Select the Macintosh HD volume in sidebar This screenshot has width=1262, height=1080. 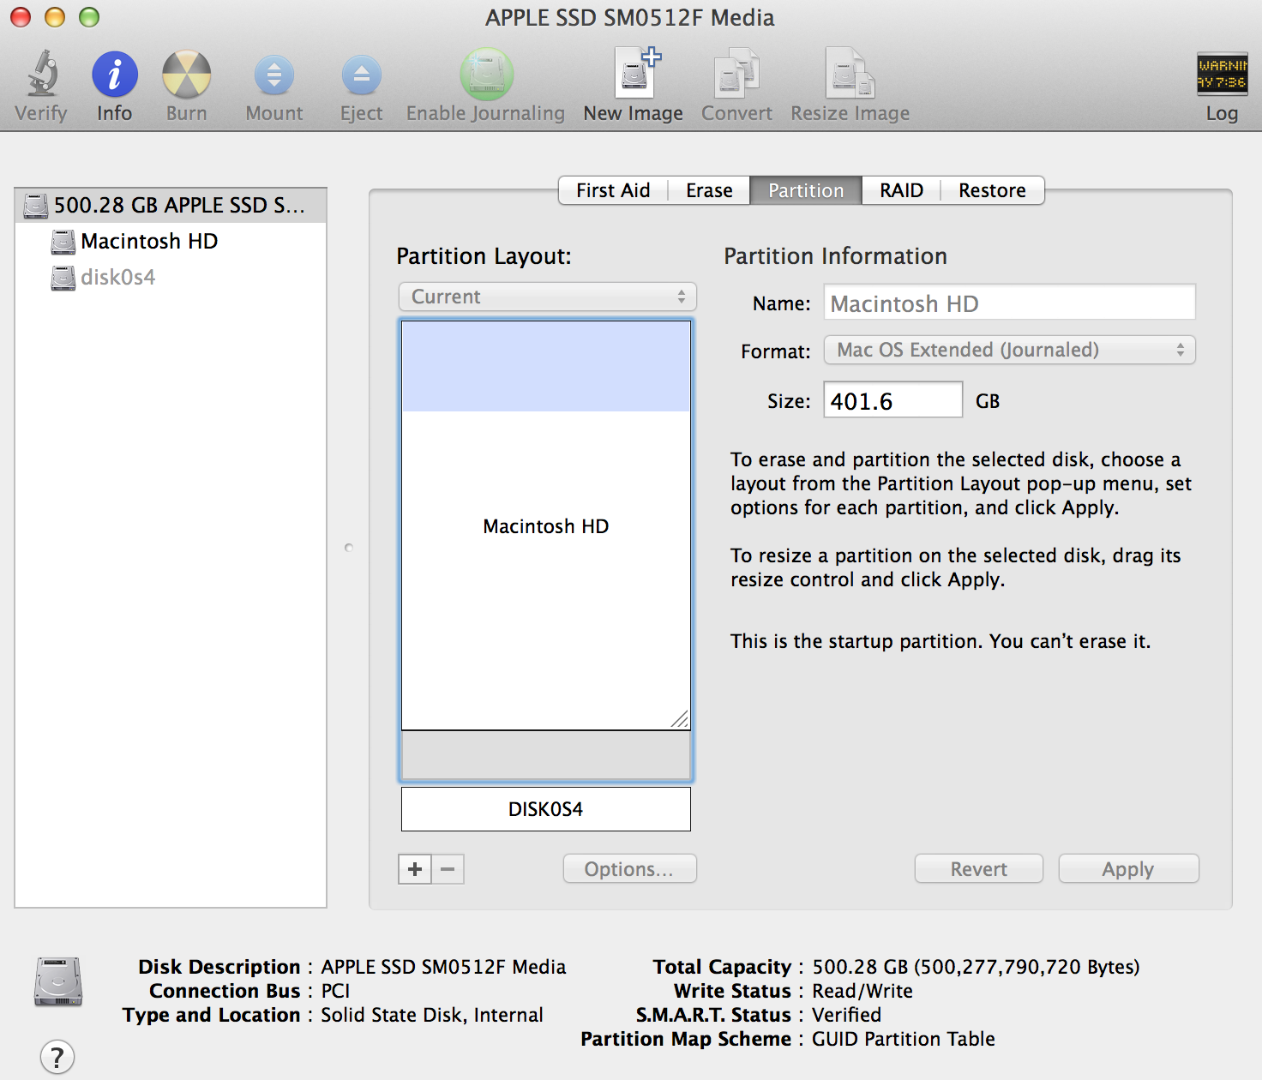click(148, 241)
